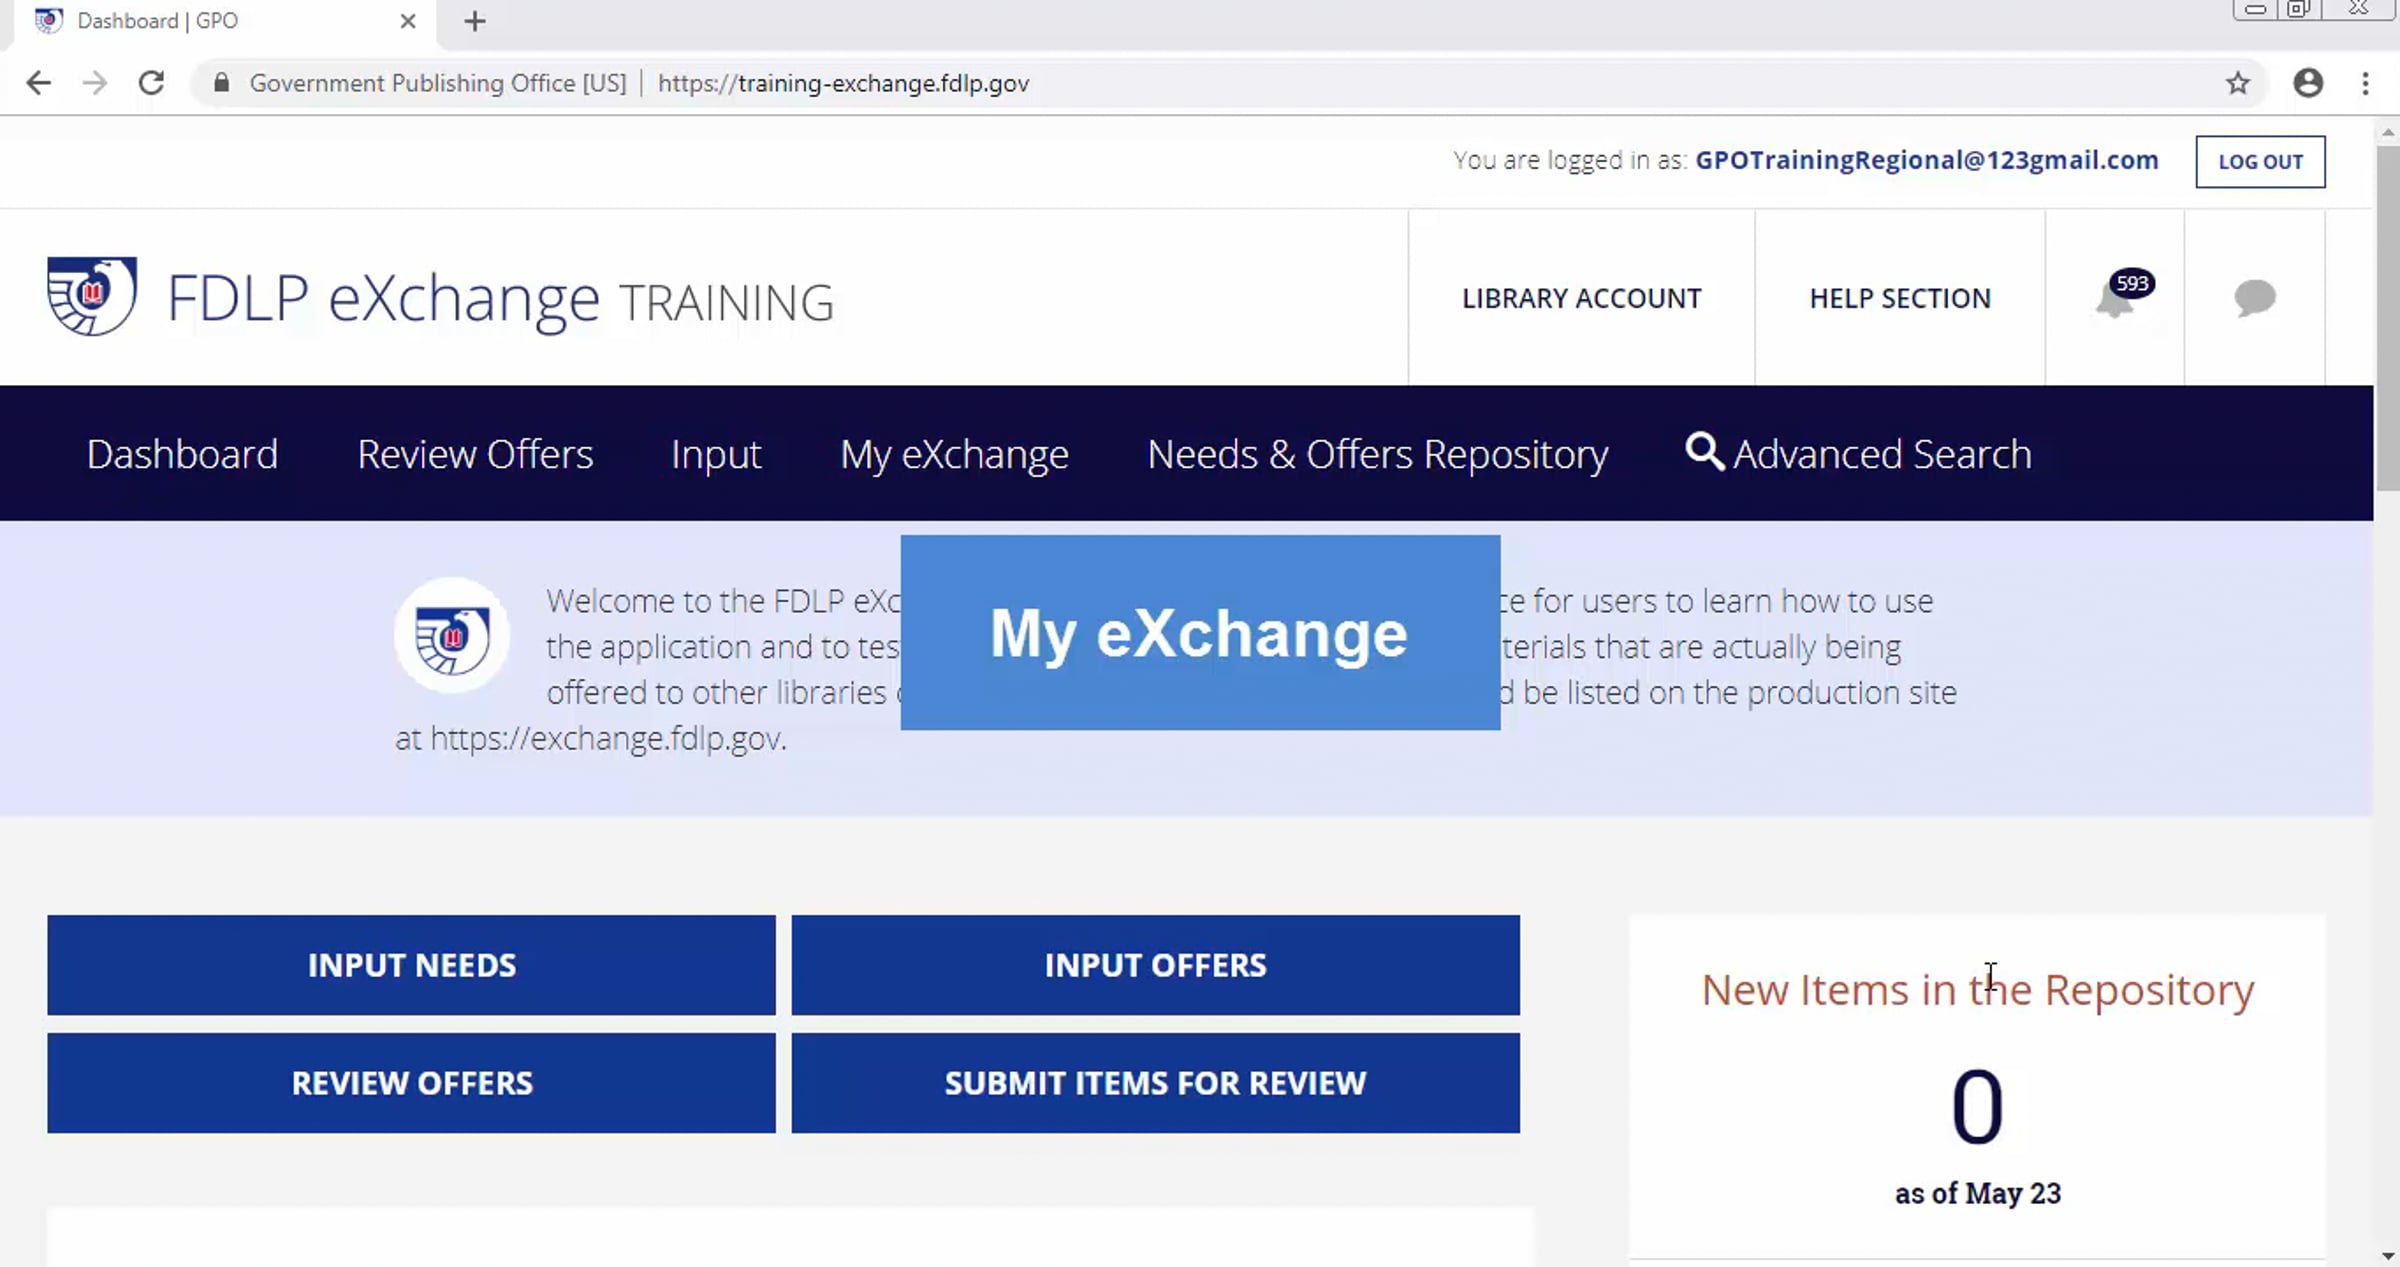2400x1267 pixels.
Task: Click the eagle emblem beside welcome message
Action: (x=452, y=636)
